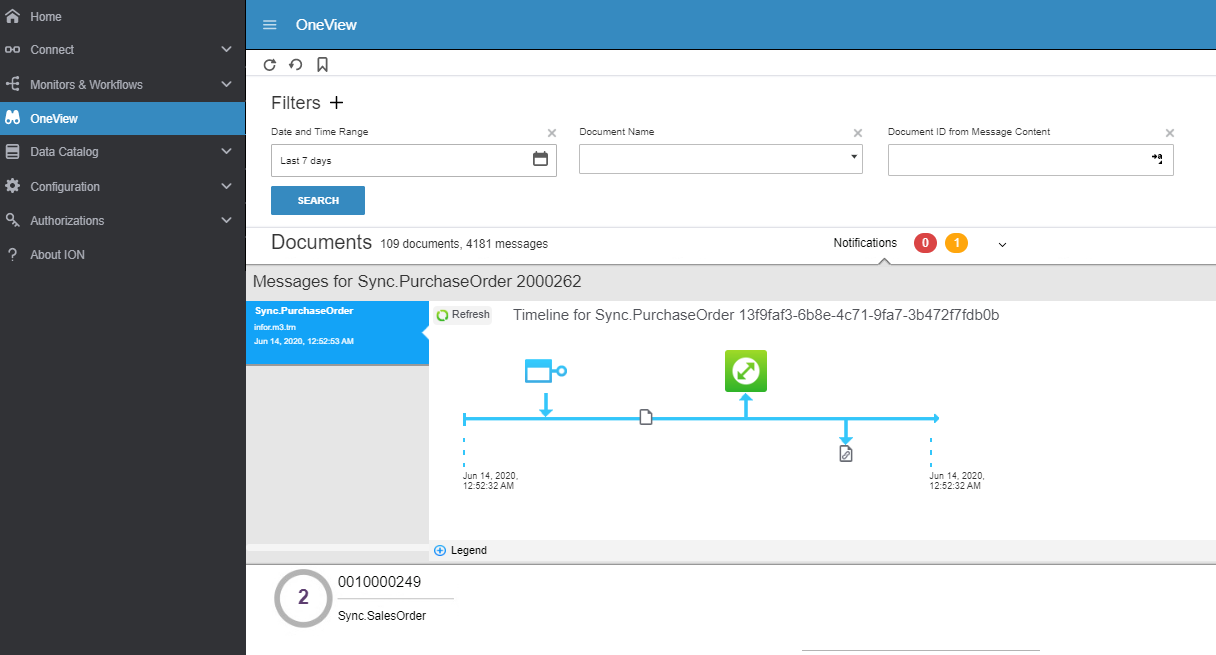Expand the Notifications chevron
The width and height of the screenshot is (1216, 655).
click(x=1002, y=244)
